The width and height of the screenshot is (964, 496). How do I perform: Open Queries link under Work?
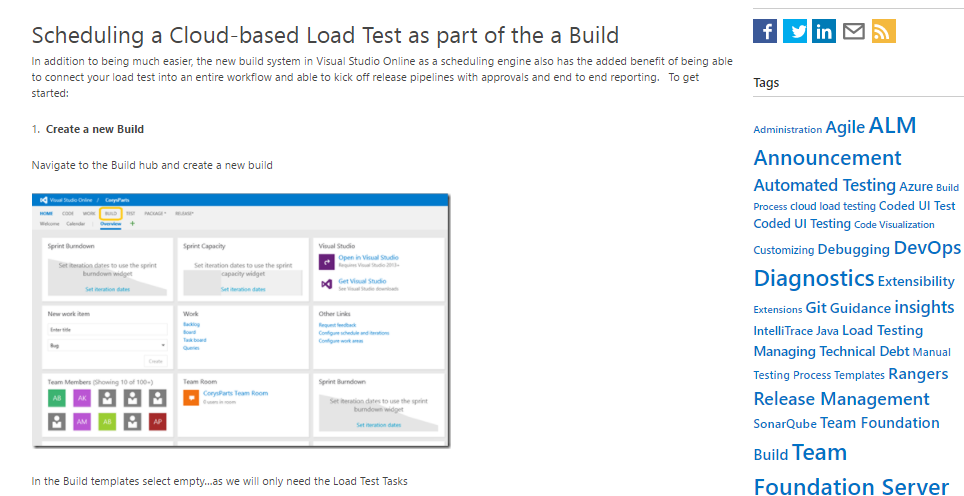coord(191,348)
